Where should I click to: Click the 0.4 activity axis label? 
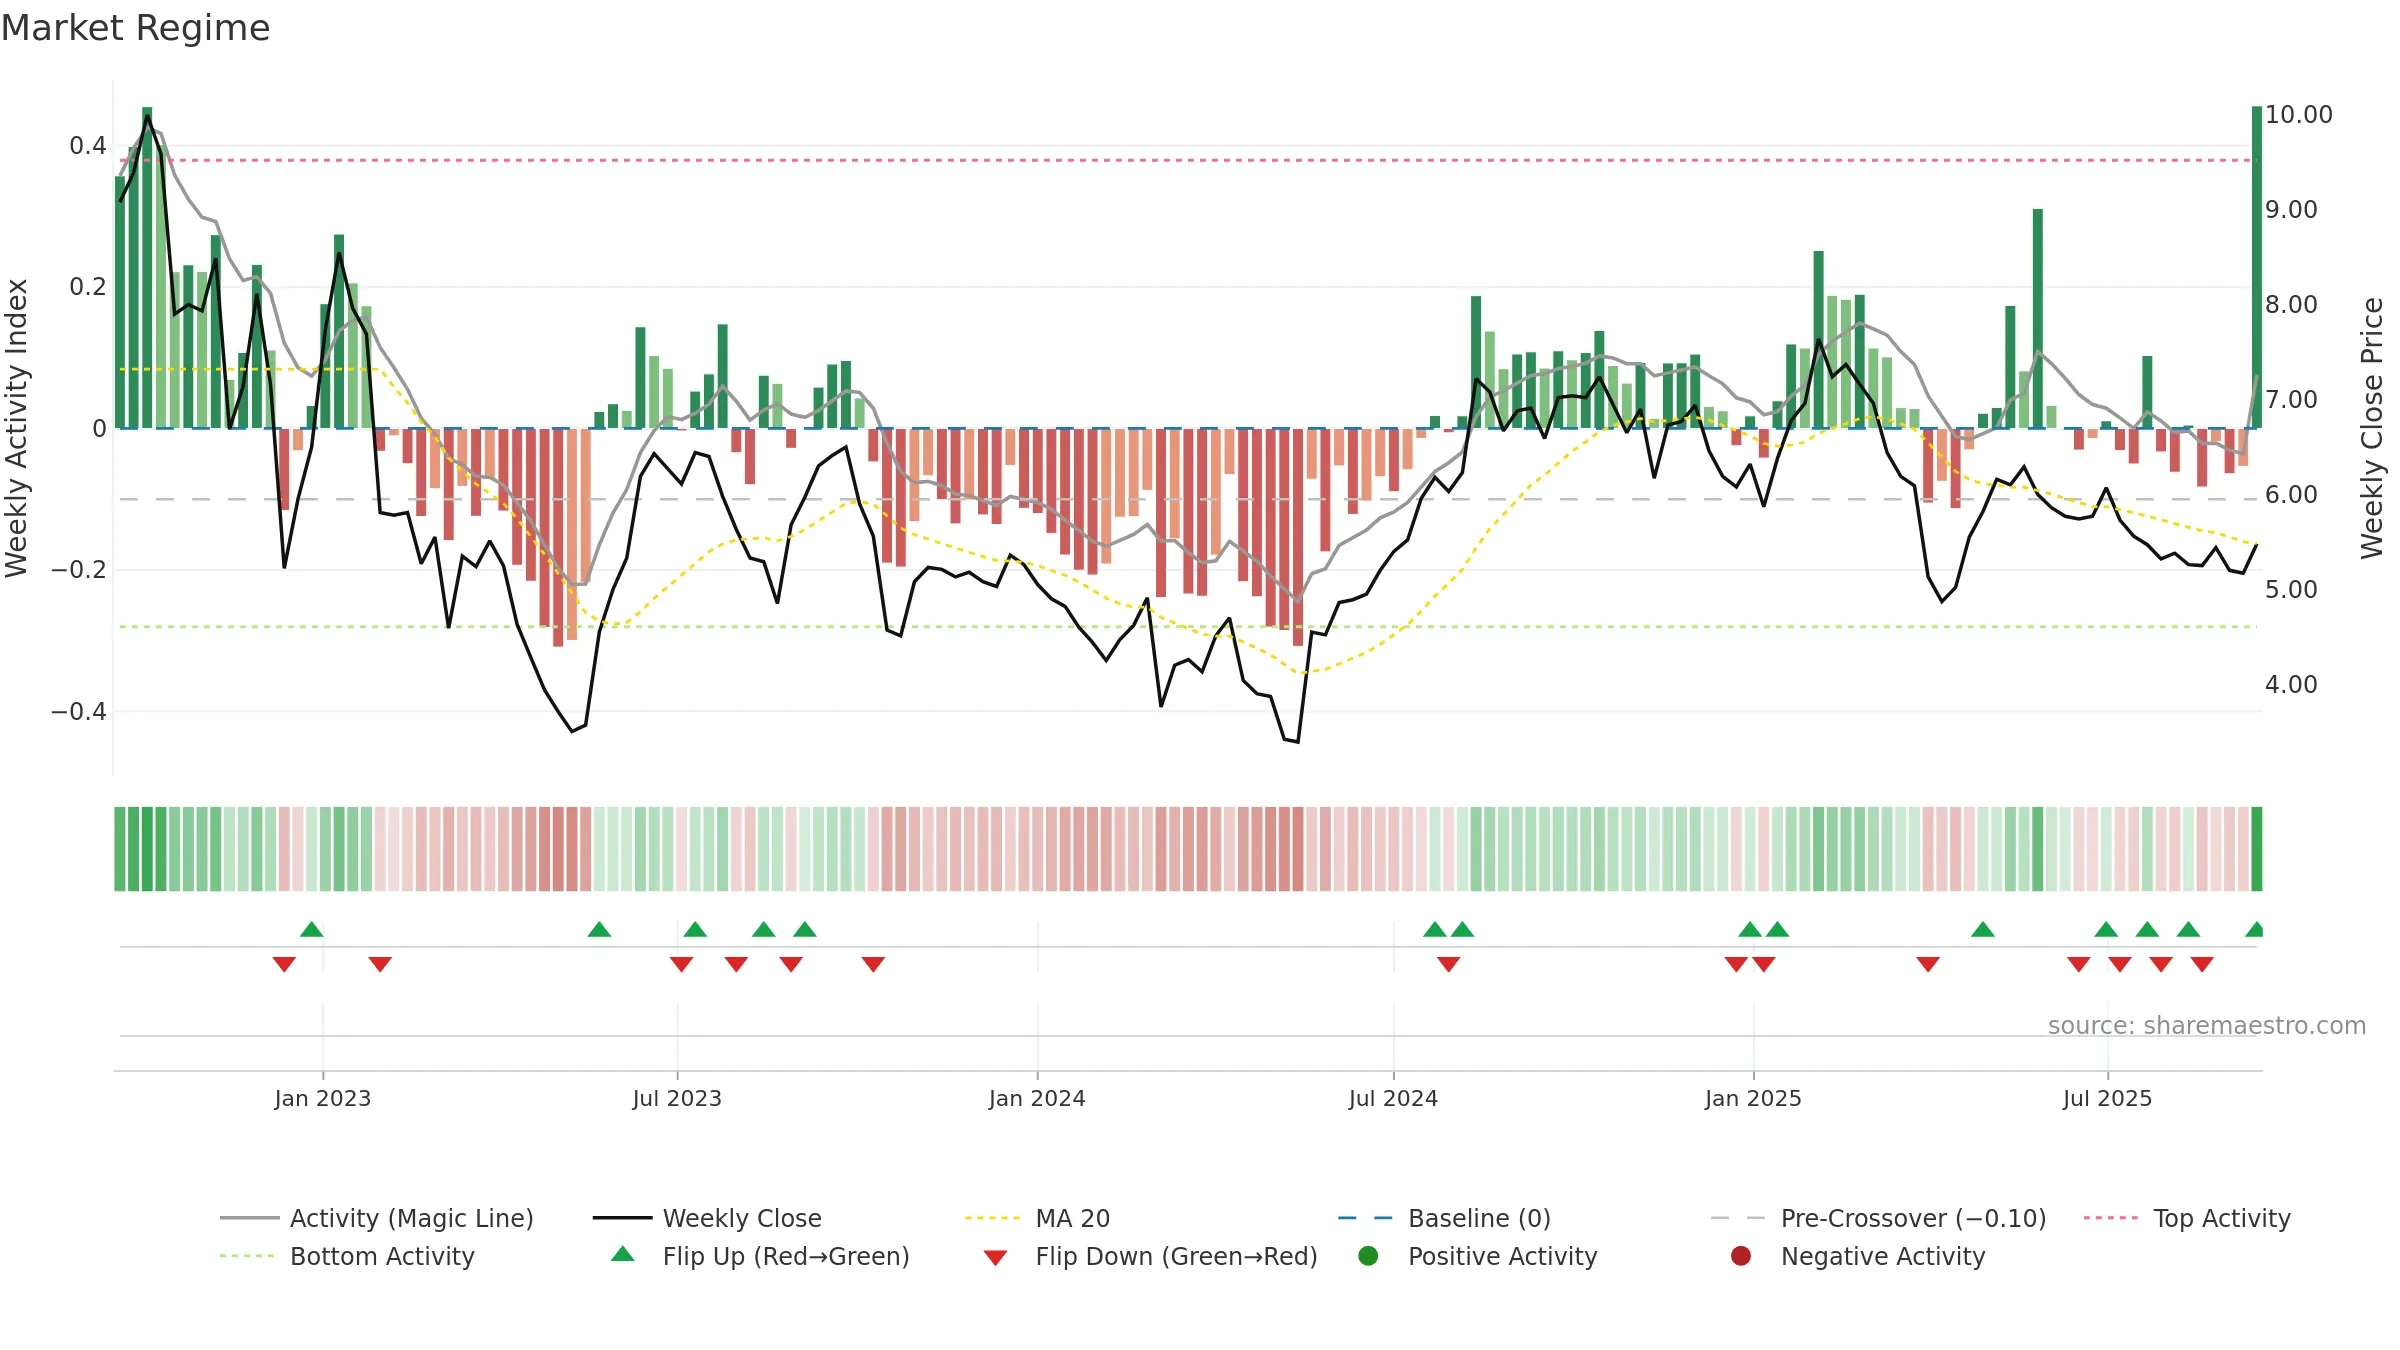(x=87, y=146)
